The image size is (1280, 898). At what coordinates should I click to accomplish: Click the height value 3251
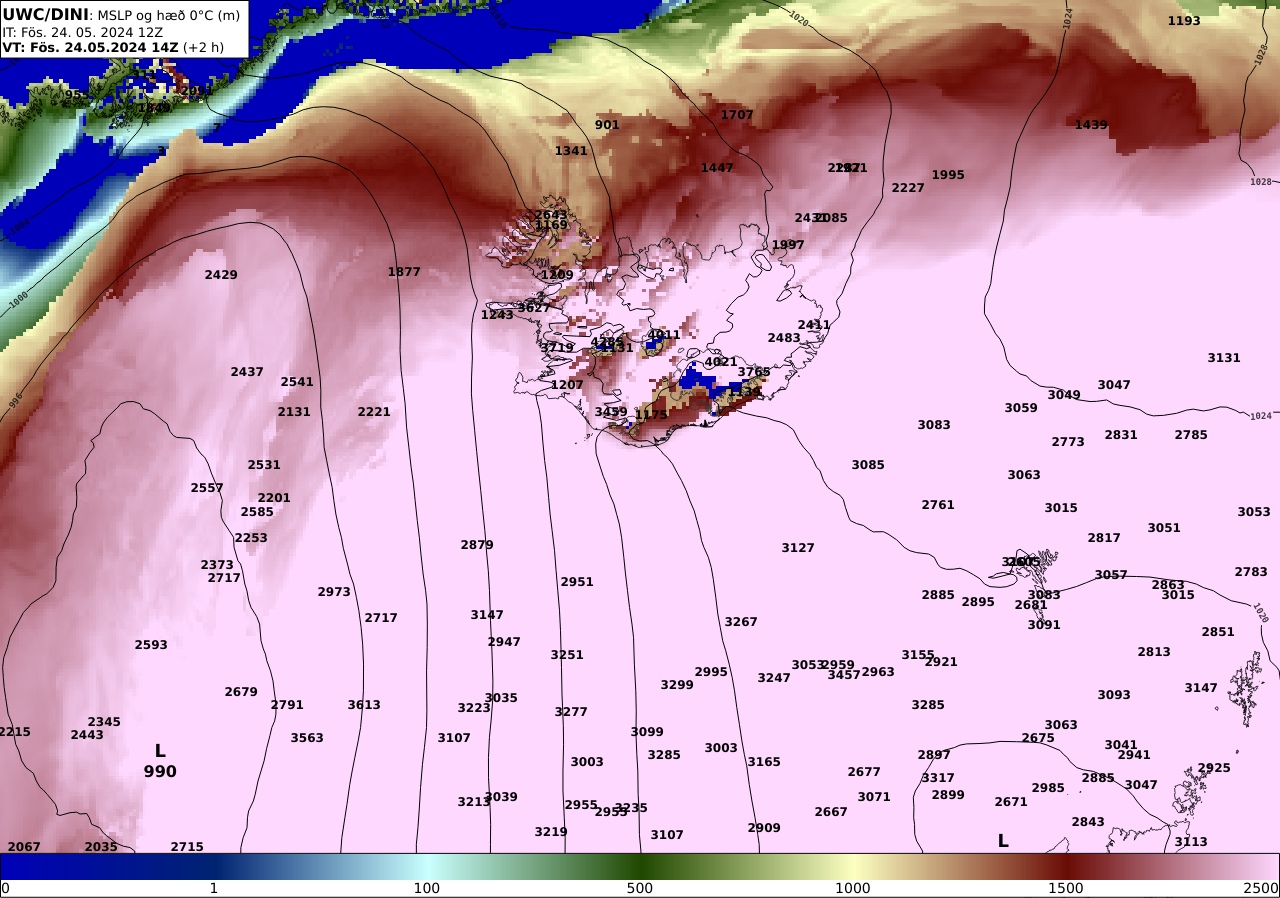click(567, 655)
